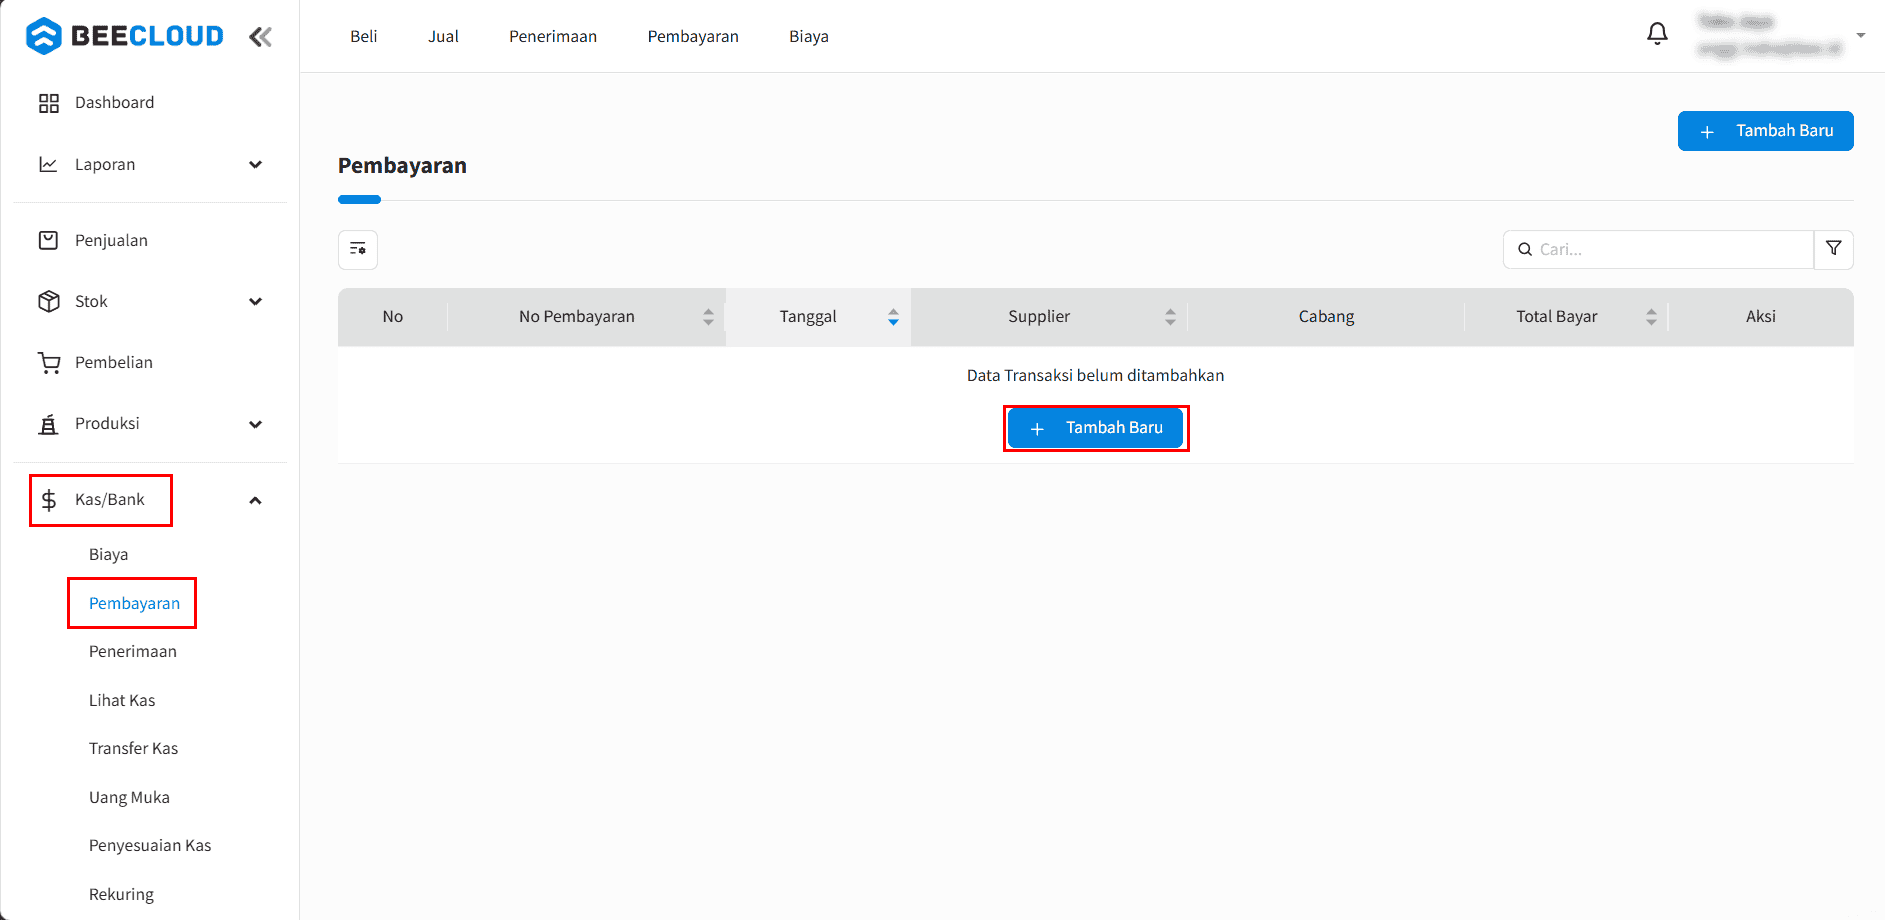Open the filter funnel icon
1885x920 pixels.
[x=1834, y=249]
